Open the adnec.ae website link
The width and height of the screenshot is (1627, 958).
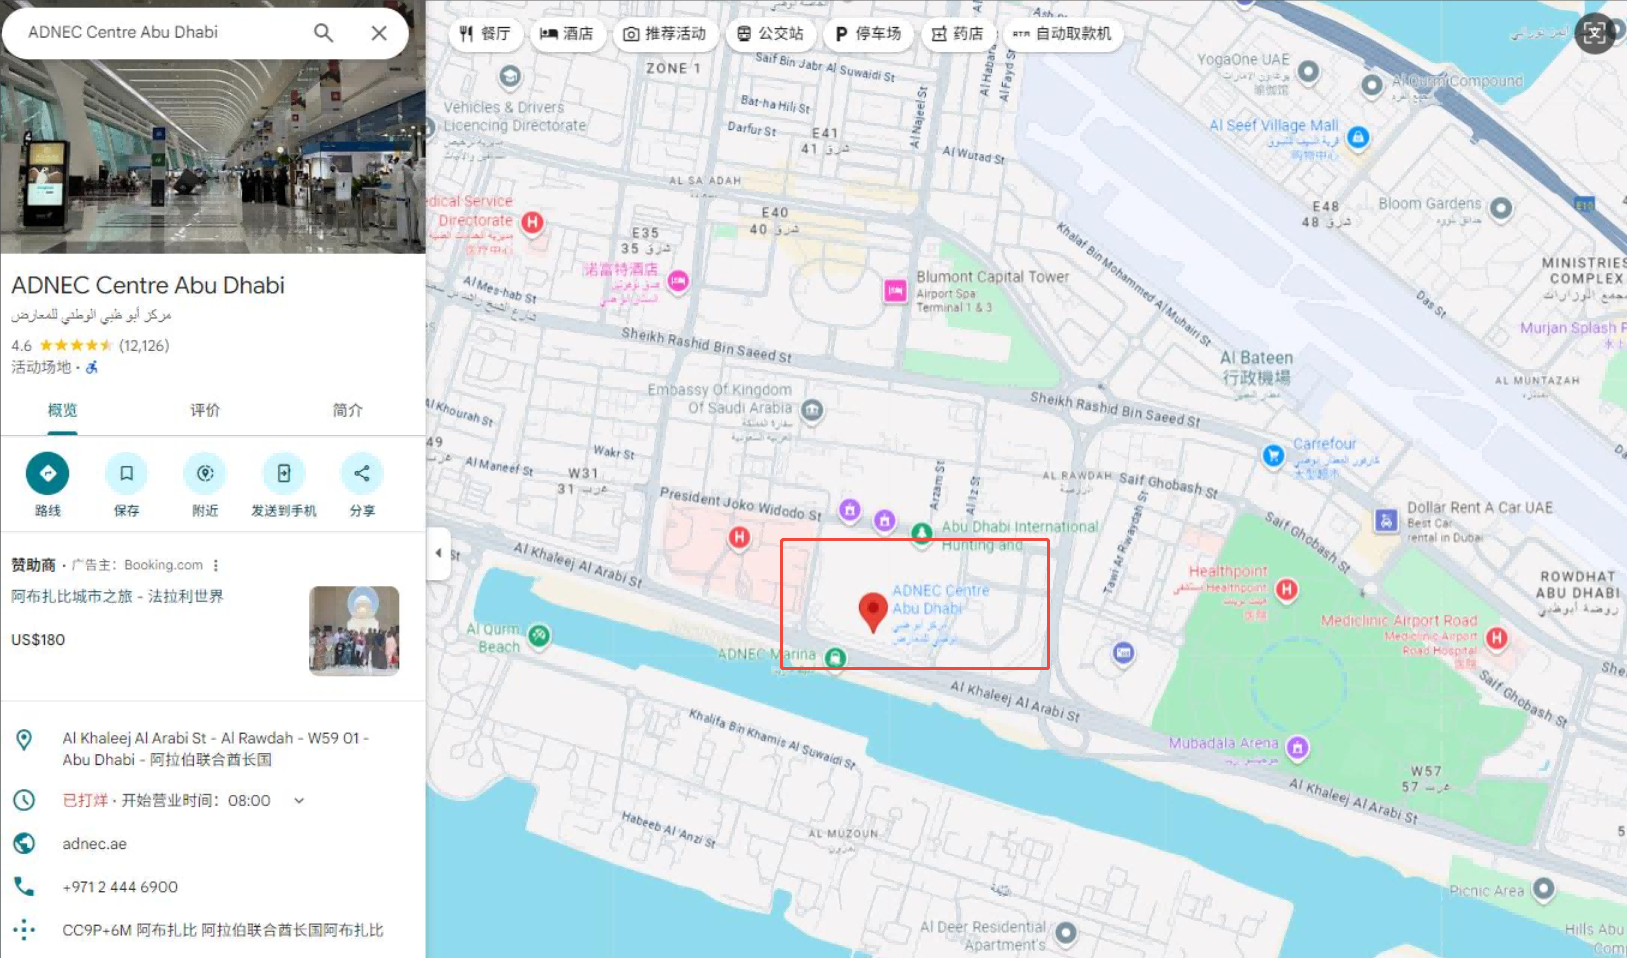[x=95, y=843]
